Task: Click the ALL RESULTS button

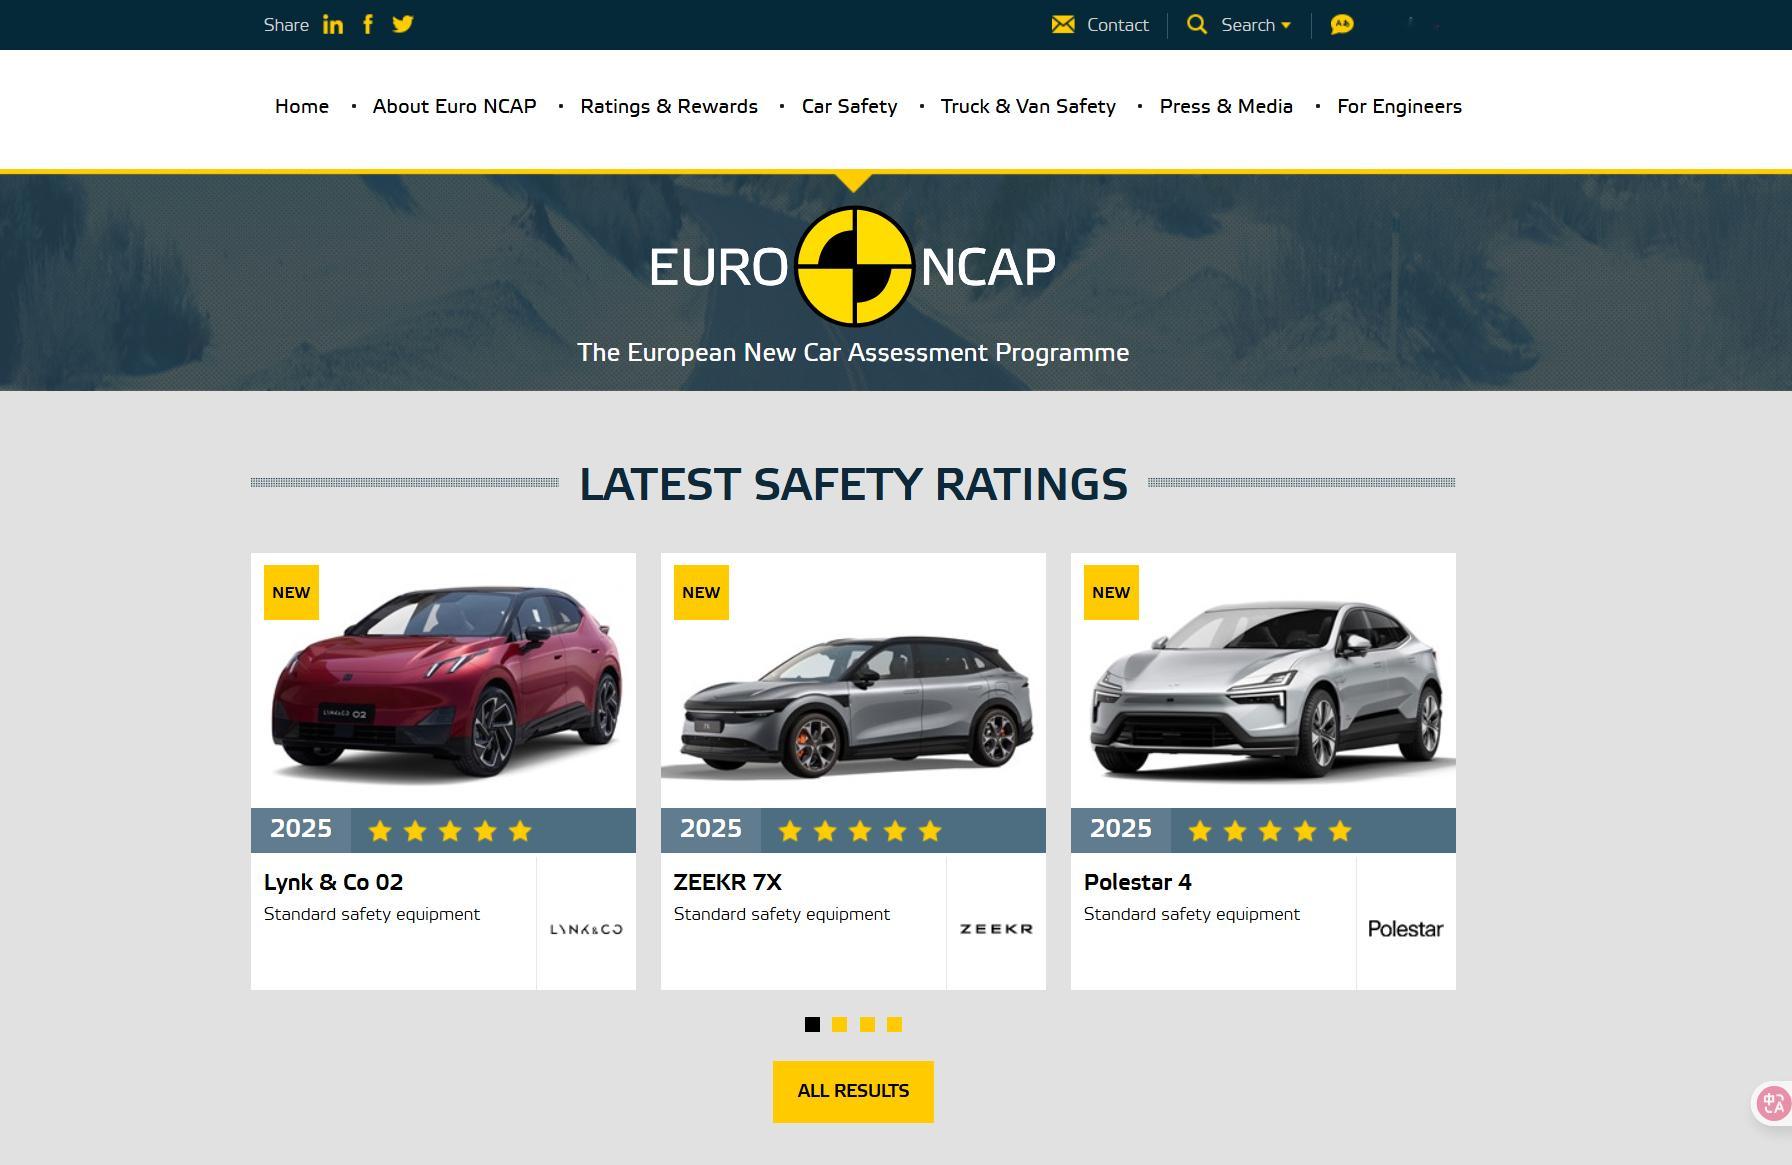Action: point(853,1091)
